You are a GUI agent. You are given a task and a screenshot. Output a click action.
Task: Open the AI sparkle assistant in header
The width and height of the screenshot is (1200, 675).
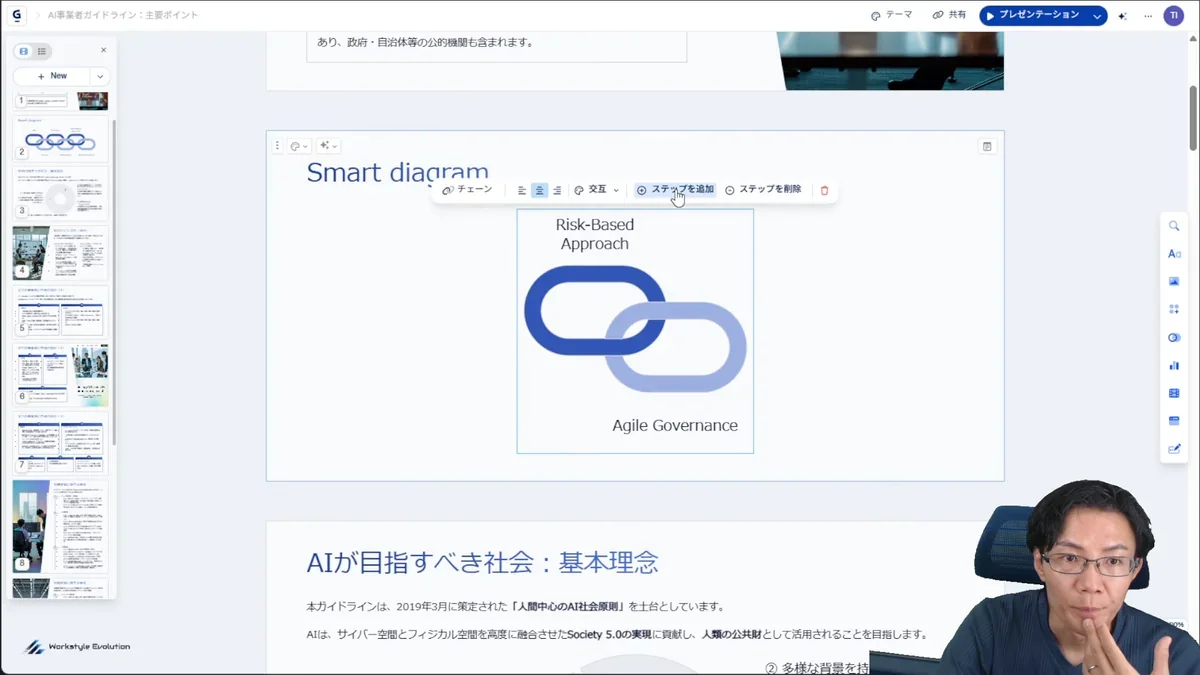click(1123, 16)
